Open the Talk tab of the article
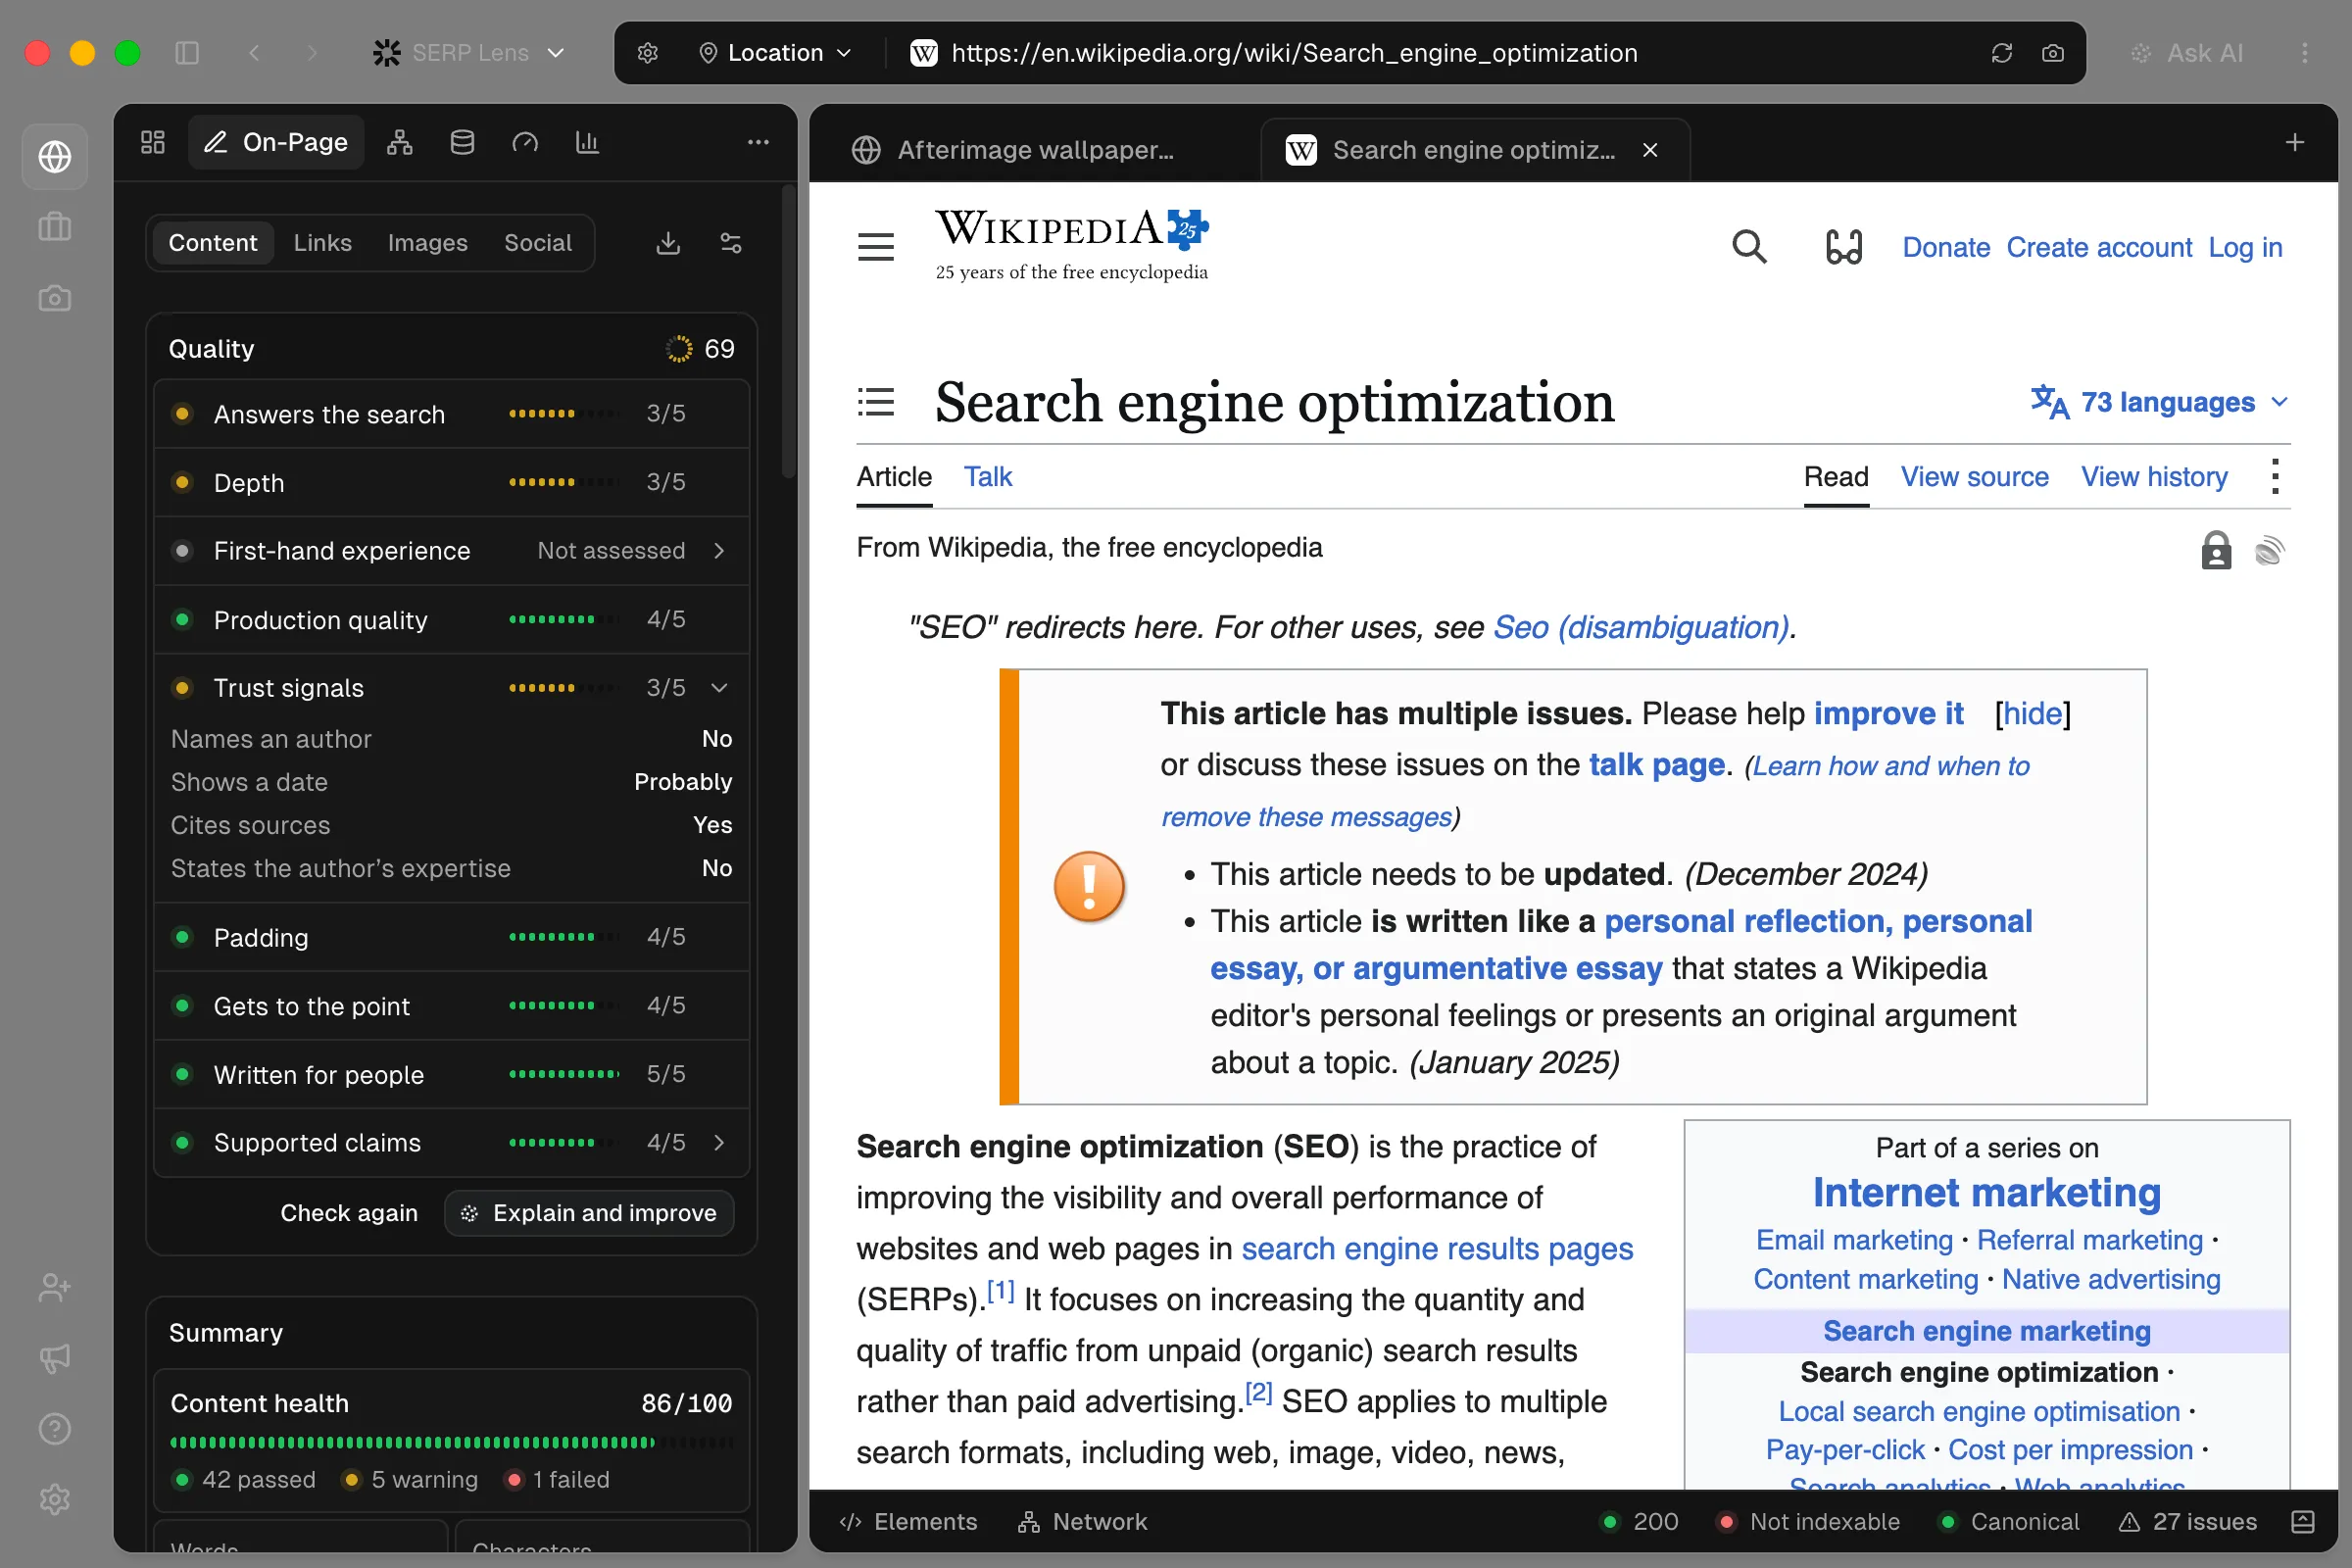2352x1568 pixels. pyautogui.click(x=988, y=477)
